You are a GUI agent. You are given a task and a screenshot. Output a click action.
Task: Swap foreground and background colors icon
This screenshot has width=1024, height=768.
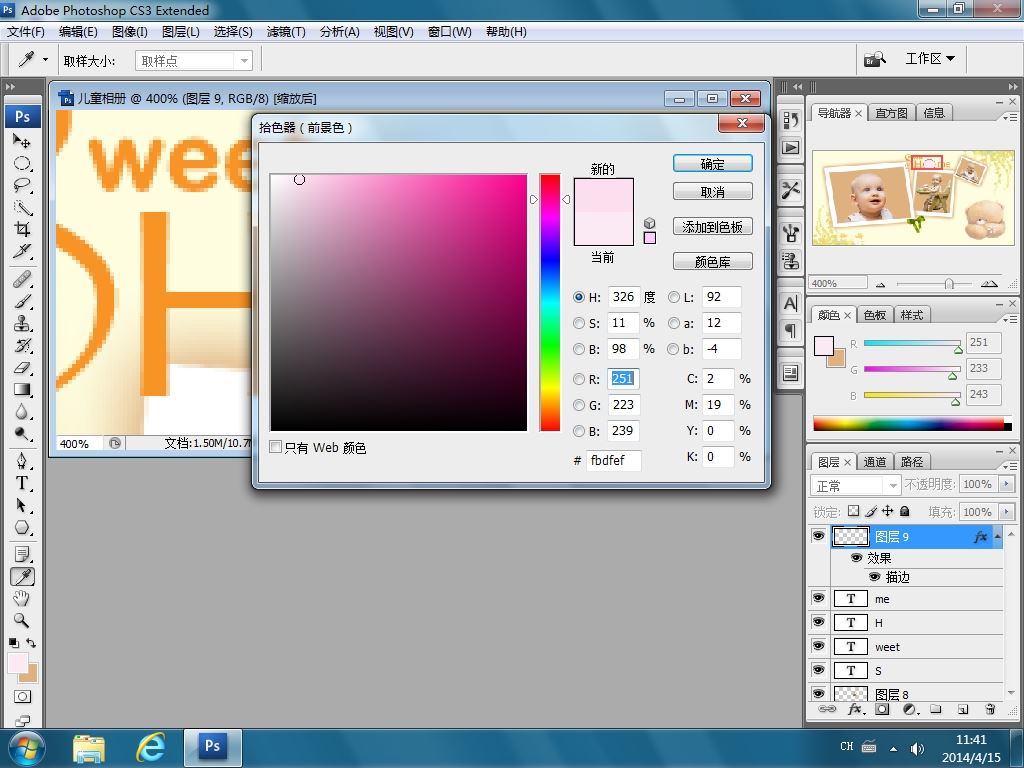click(31, 643)
